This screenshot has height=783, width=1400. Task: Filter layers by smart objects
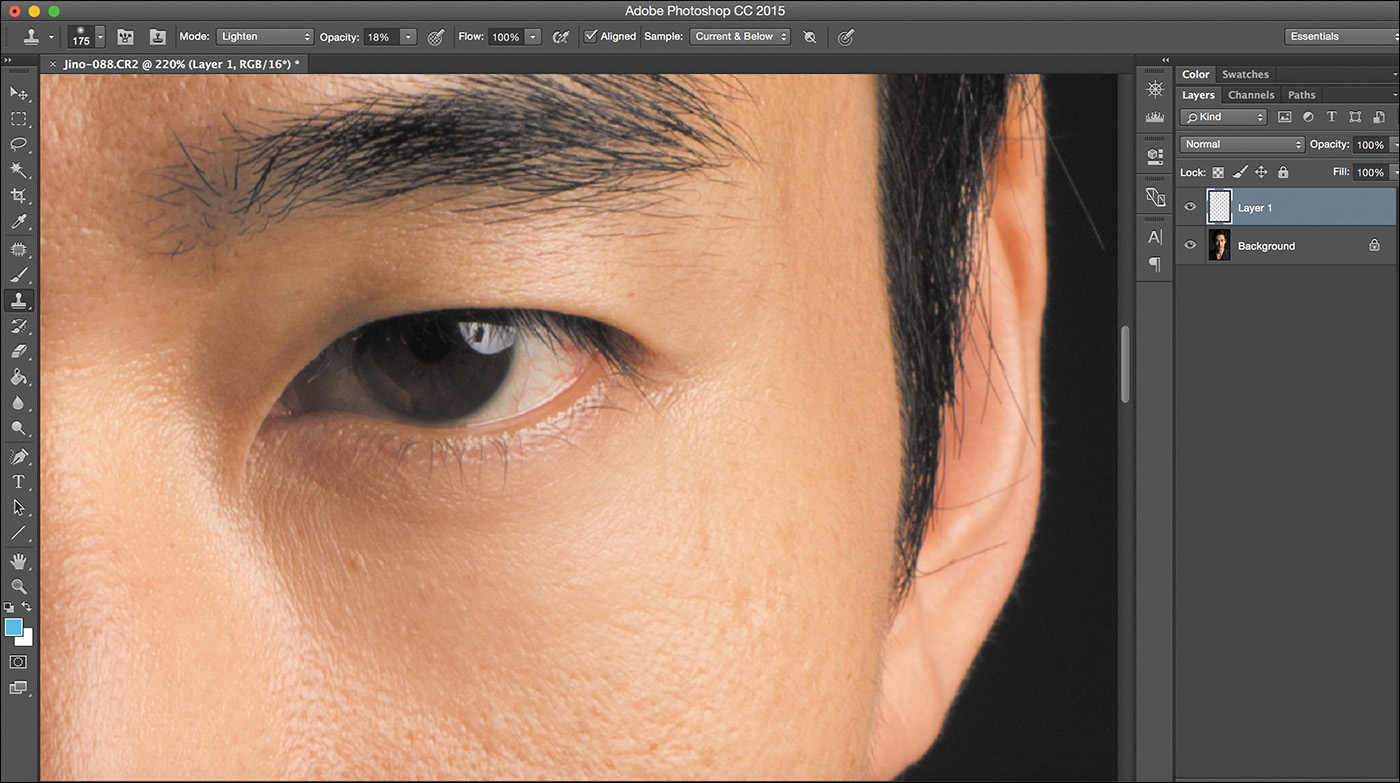[1378, 117]
